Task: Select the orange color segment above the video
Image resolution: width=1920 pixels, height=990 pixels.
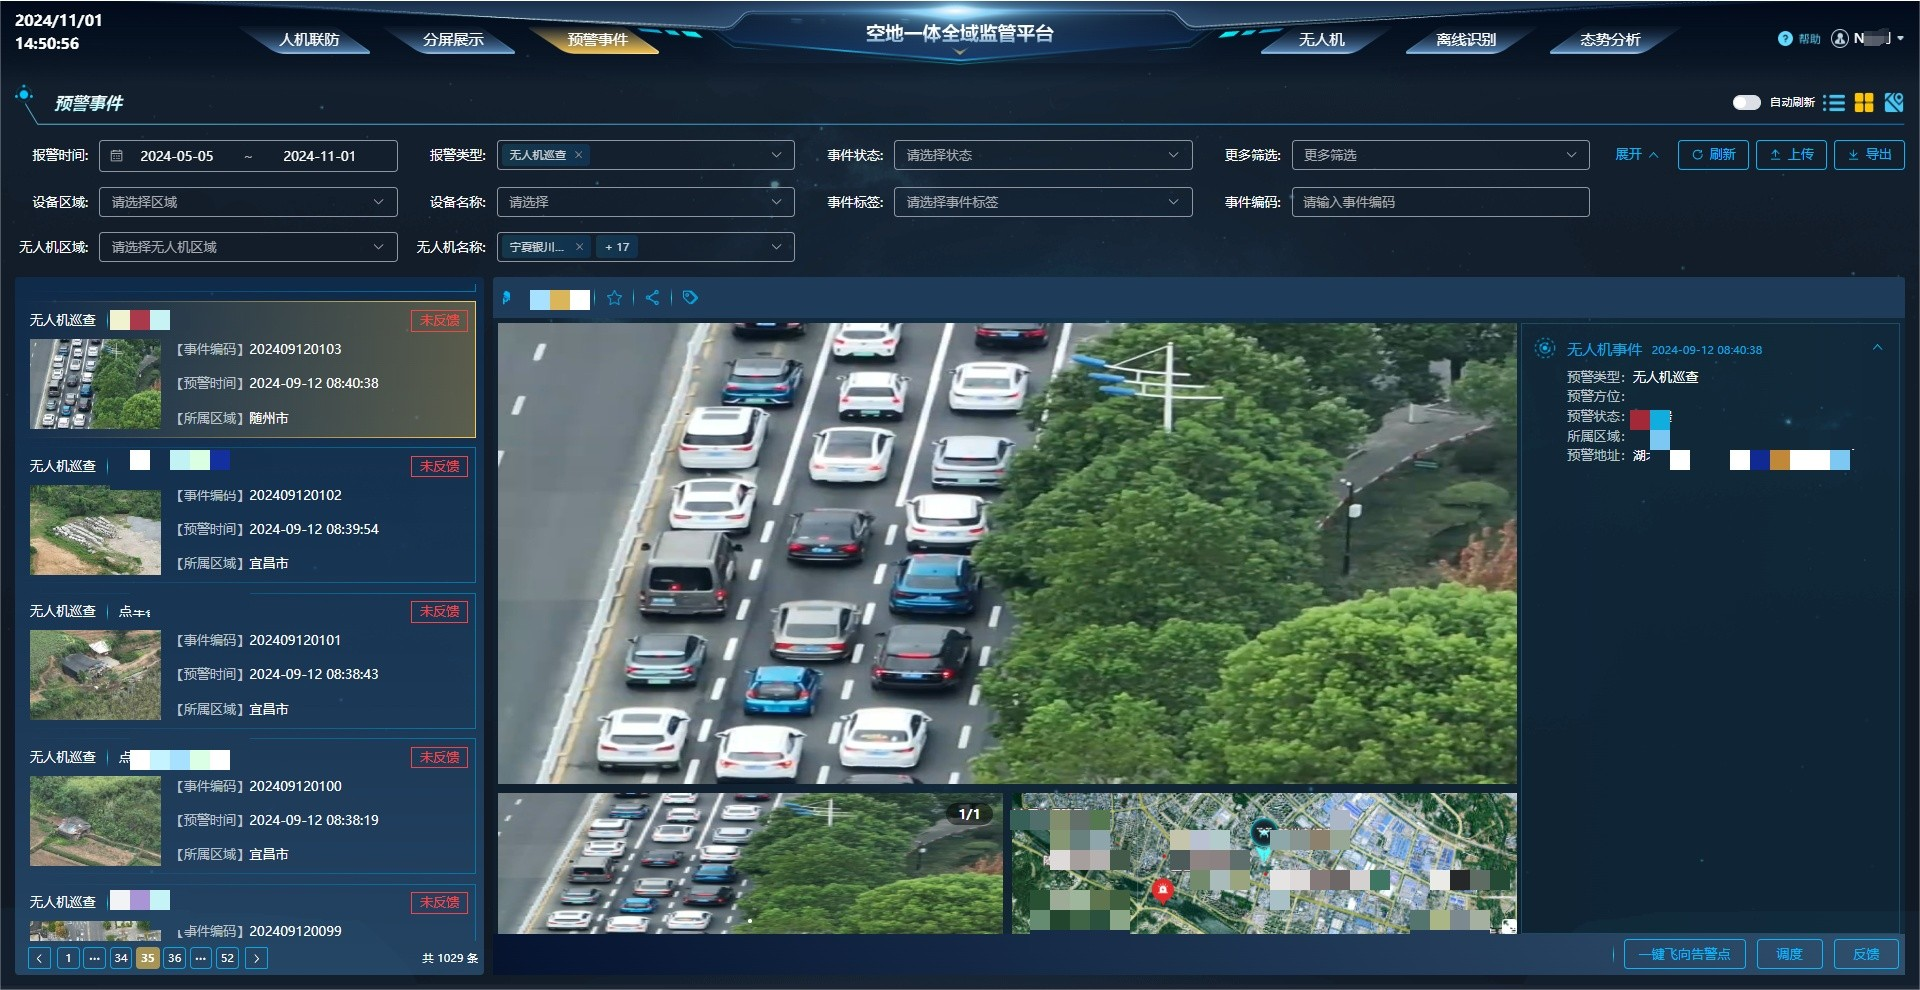Action: coord(559,299)
